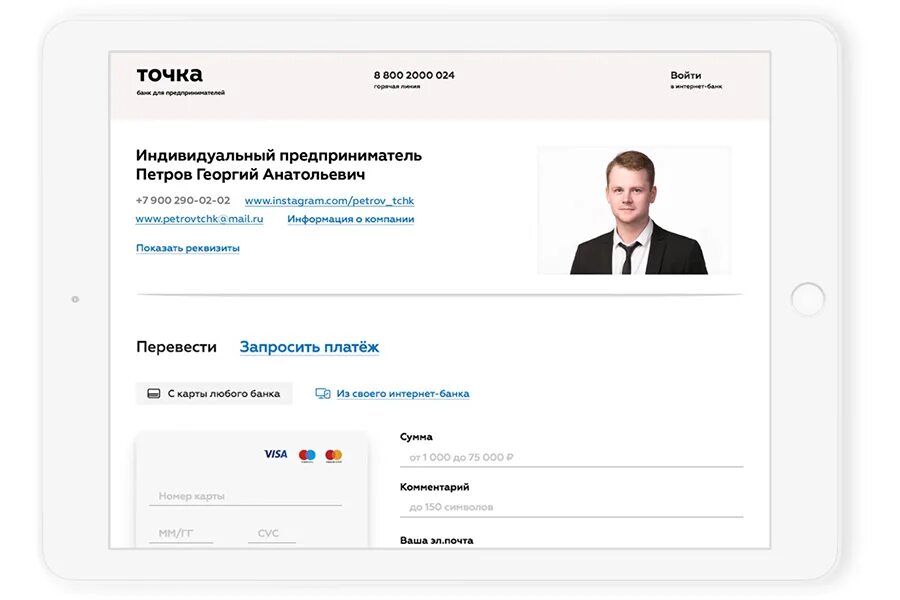
Task: Click the card icon beside 'С карты любого банка'
Action: point(153,393)
